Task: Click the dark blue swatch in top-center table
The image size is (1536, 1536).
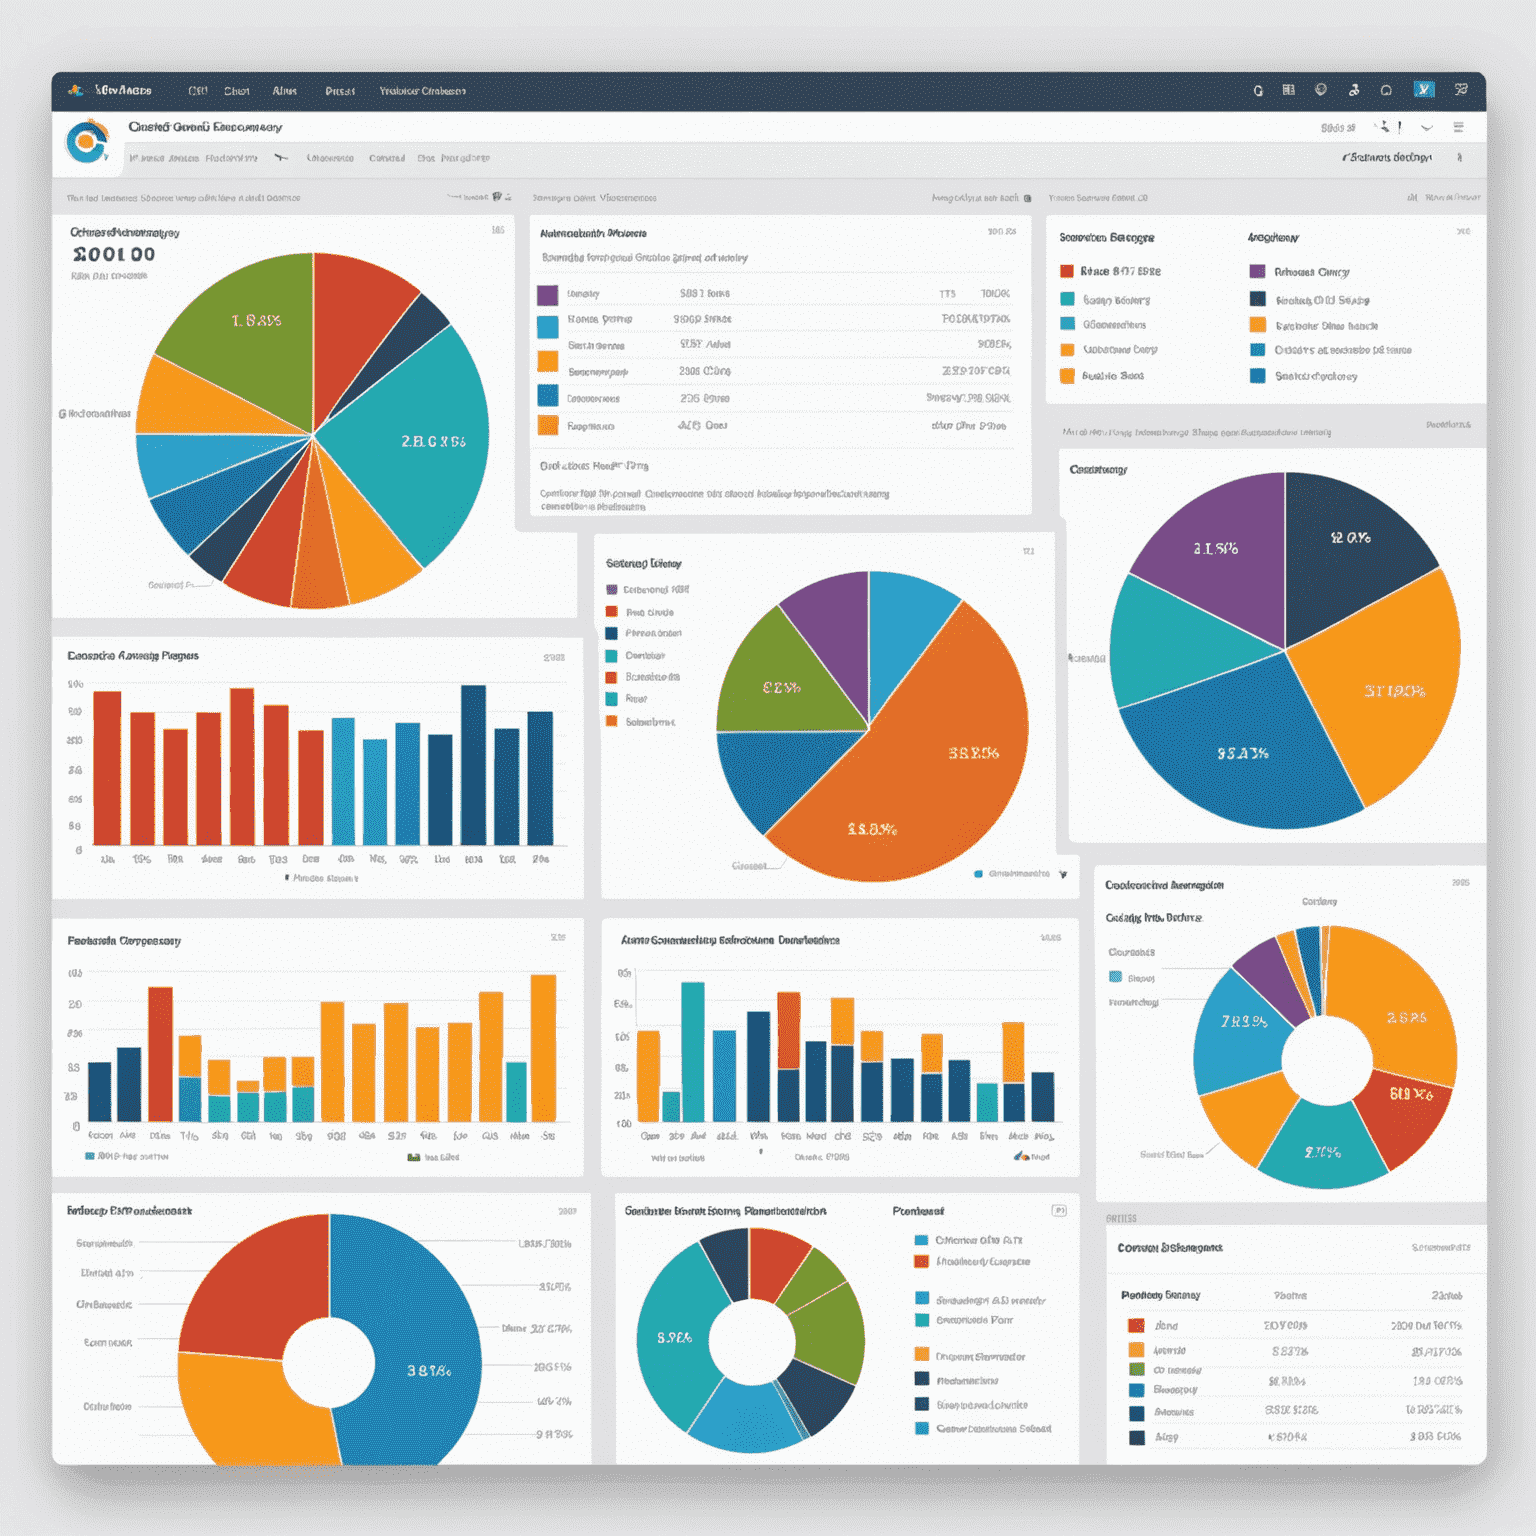Action: coord(548,395)
